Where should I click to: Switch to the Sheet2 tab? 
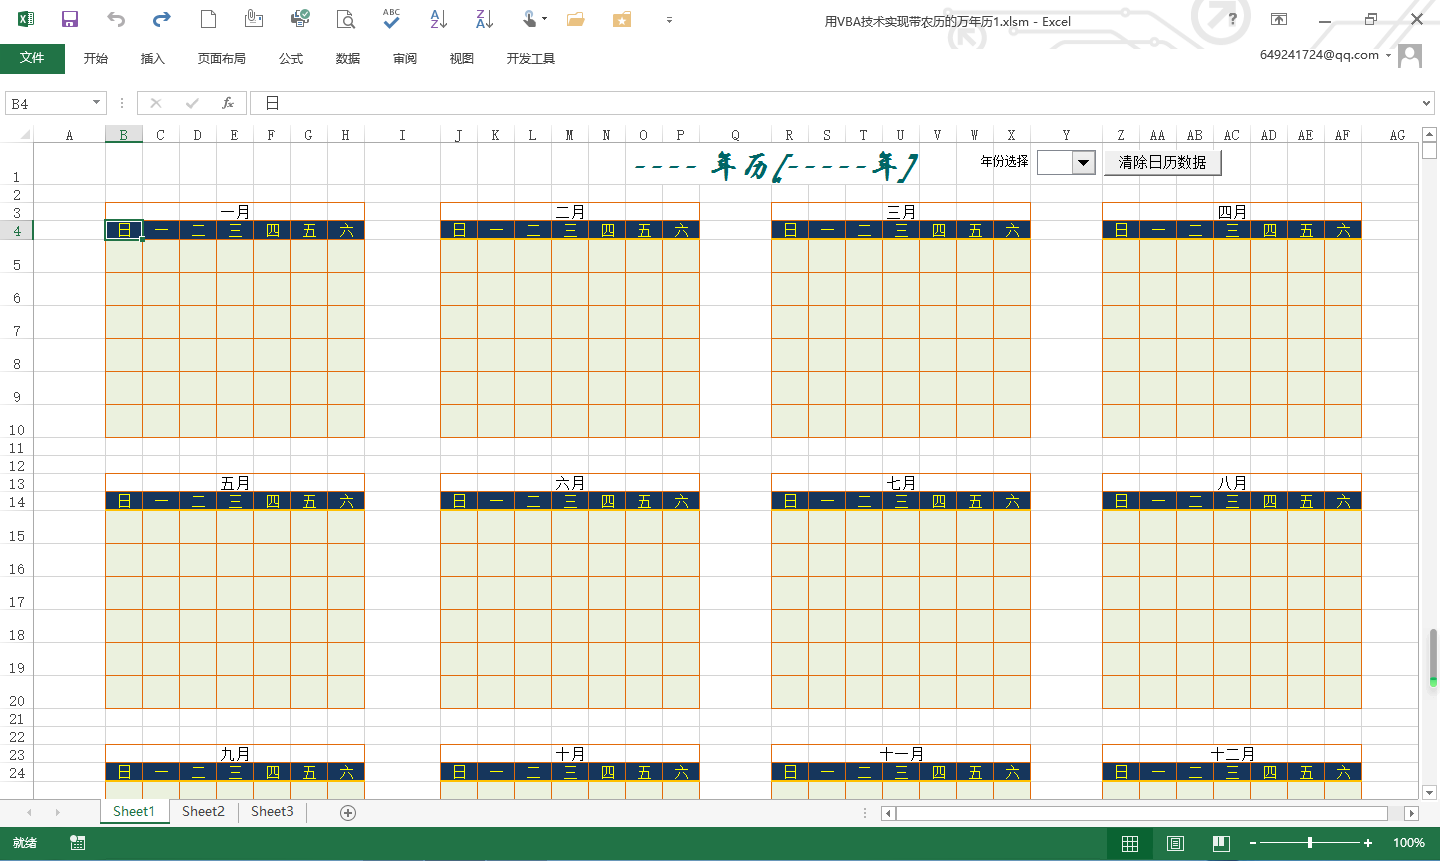point(203,812)
